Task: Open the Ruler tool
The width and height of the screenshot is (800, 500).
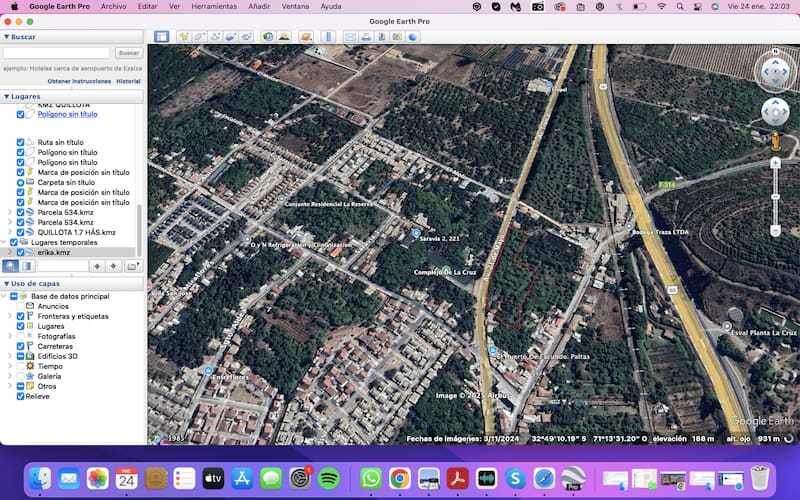Action: pyautogui.click(x=329, y=37)
